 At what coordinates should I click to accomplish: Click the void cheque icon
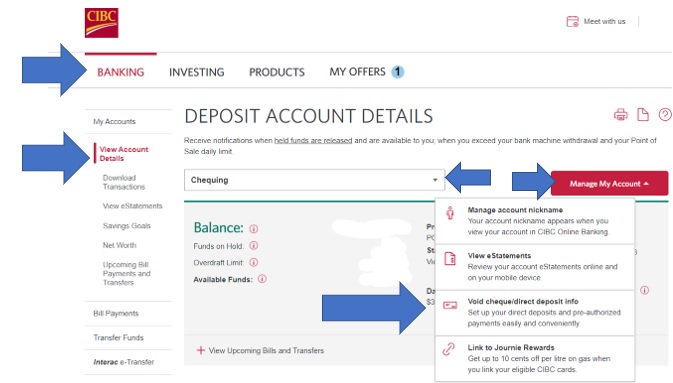pyautogui.click(x=450, y=305)
